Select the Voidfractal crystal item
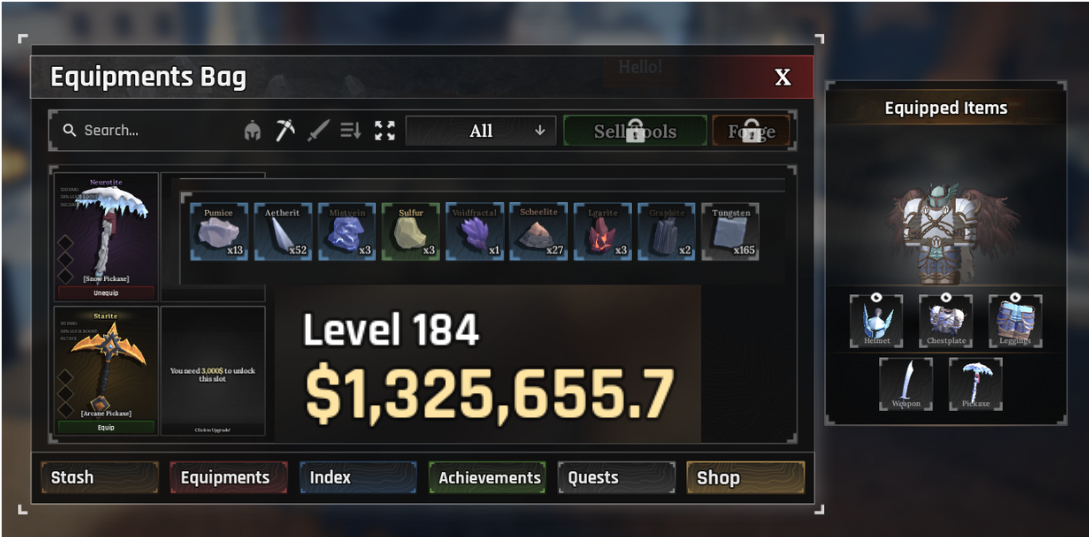Image resolution: width=1089 pixels, height=537 pixels. click(x=474, y=232)
